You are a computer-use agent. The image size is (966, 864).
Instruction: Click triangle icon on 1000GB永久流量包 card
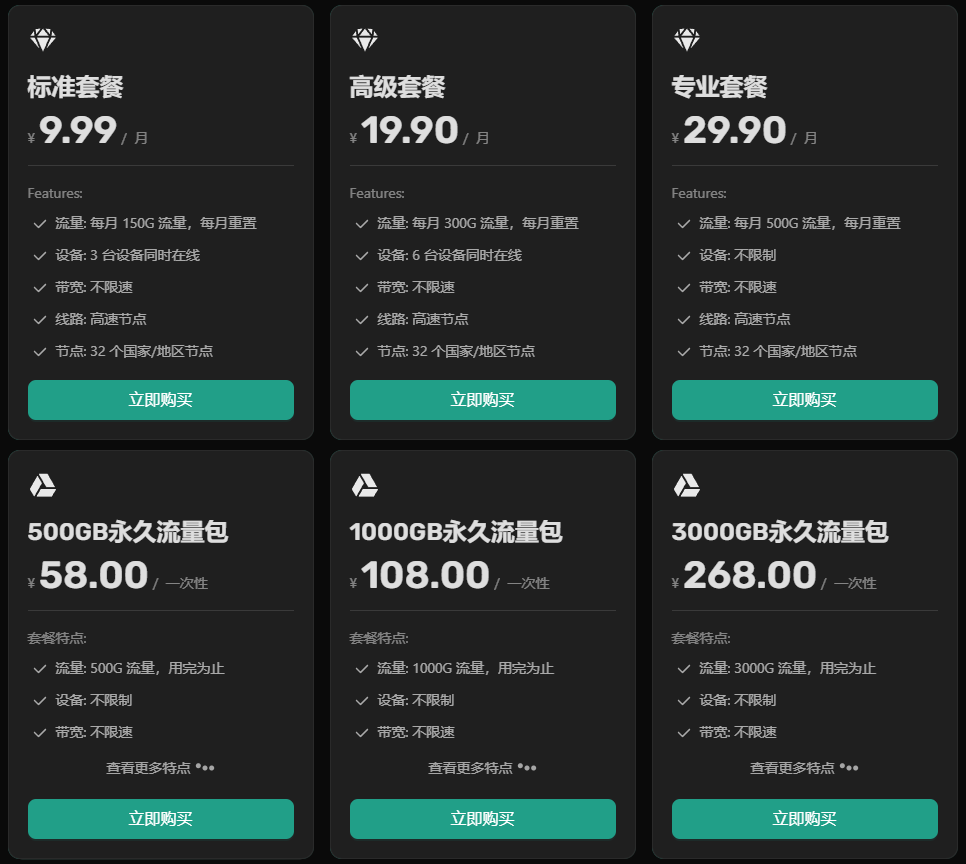(x=364, y=486)
